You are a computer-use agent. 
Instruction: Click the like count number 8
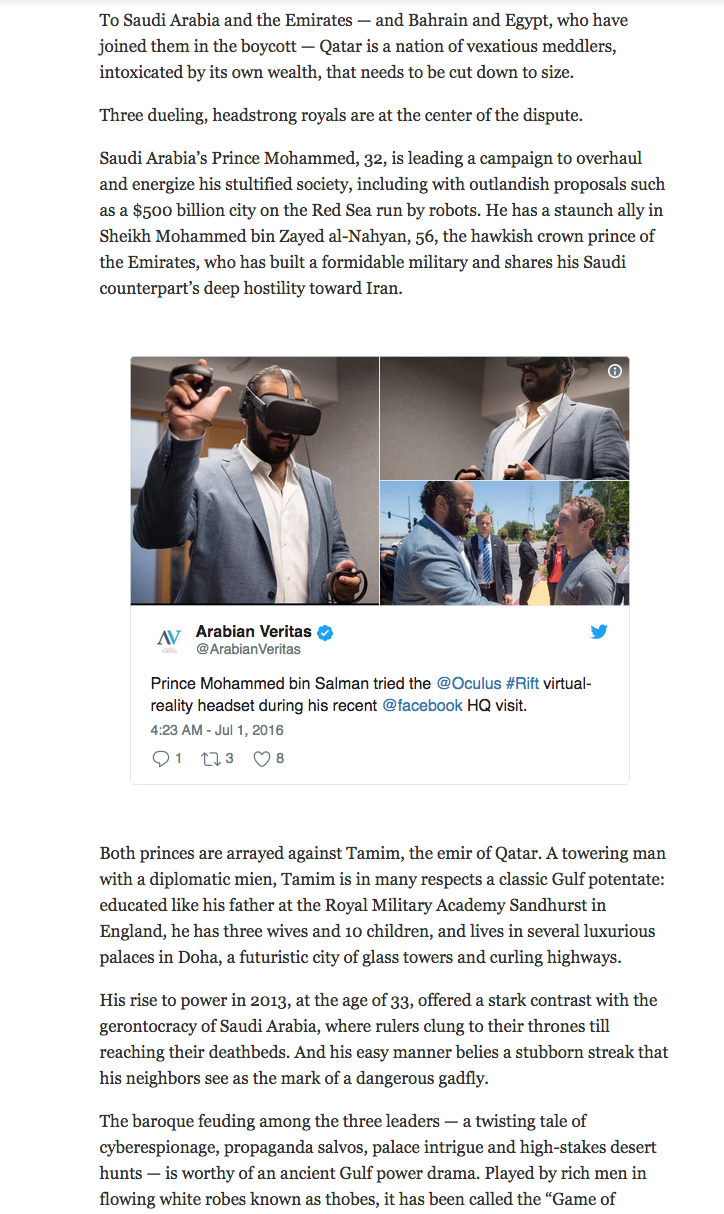click(280, 759)
